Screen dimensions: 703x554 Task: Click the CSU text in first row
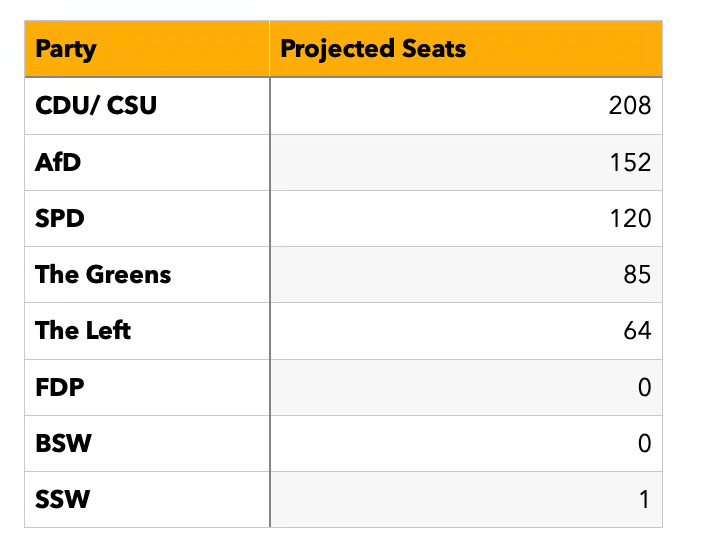click(132, 106)
